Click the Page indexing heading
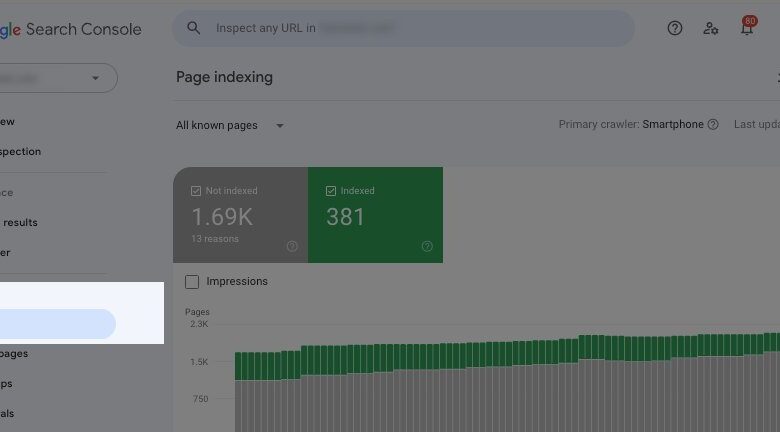 (x=224, y=77)
